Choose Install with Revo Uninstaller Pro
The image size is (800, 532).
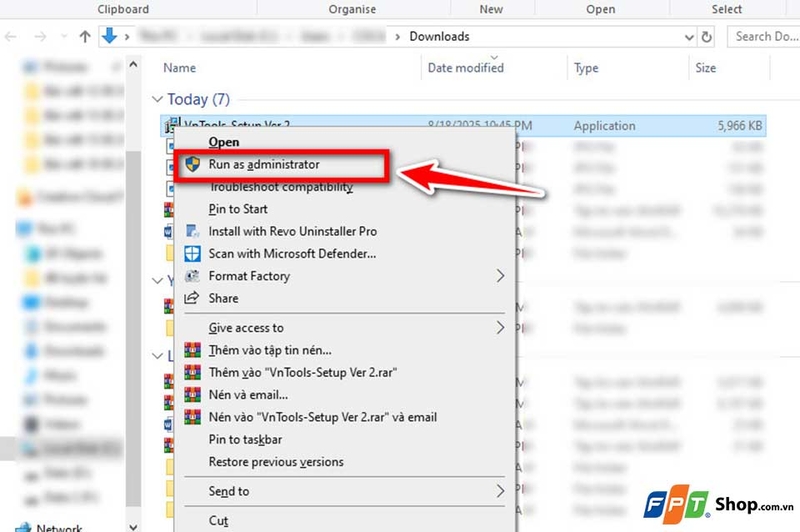pos(292,232)
